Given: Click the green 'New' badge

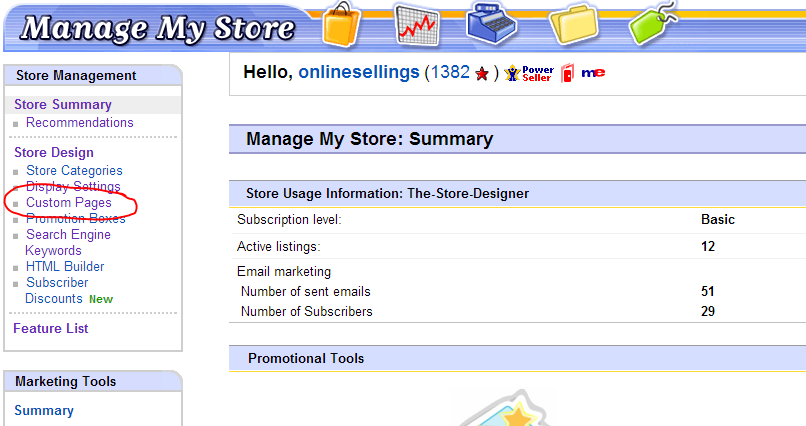Looking at the screenshot, I should 101,299.
